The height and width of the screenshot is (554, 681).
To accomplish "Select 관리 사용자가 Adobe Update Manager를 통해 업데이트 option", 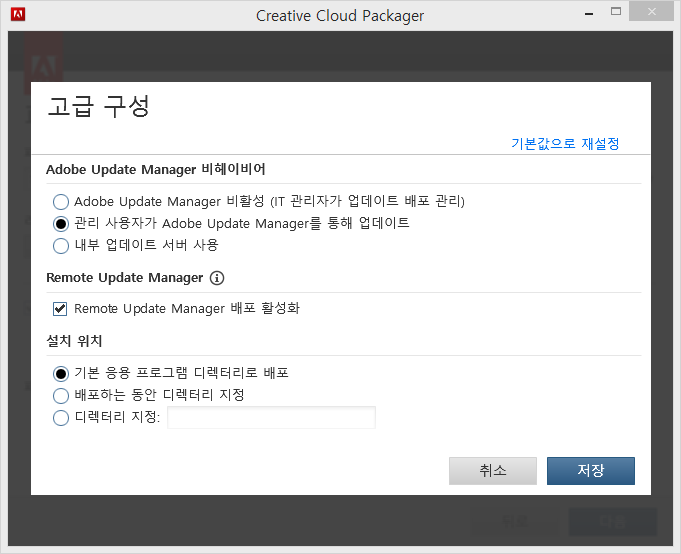I will click(x=61, y=224).
